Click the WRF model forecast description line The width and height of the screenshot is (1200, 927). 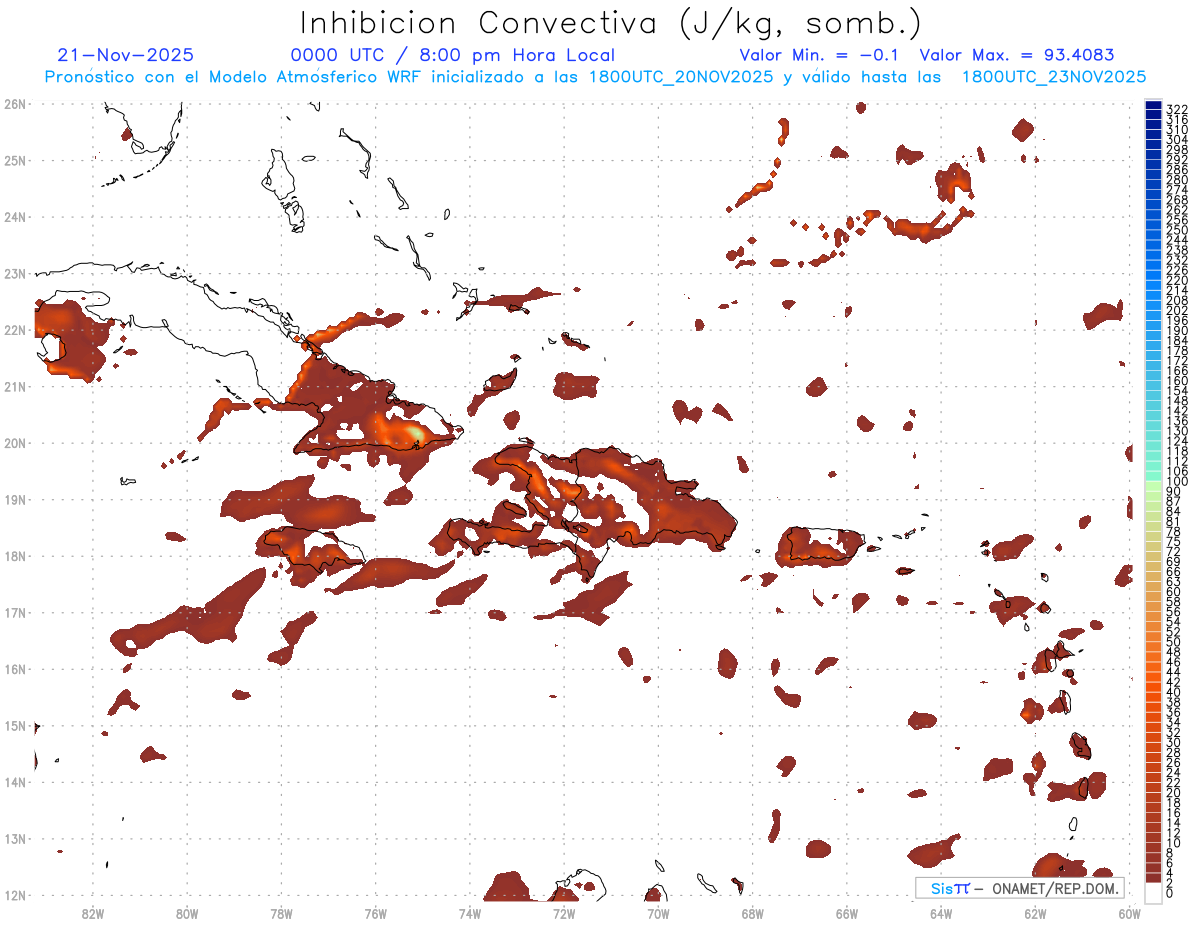pyautogui.click(x=595, y=77)
